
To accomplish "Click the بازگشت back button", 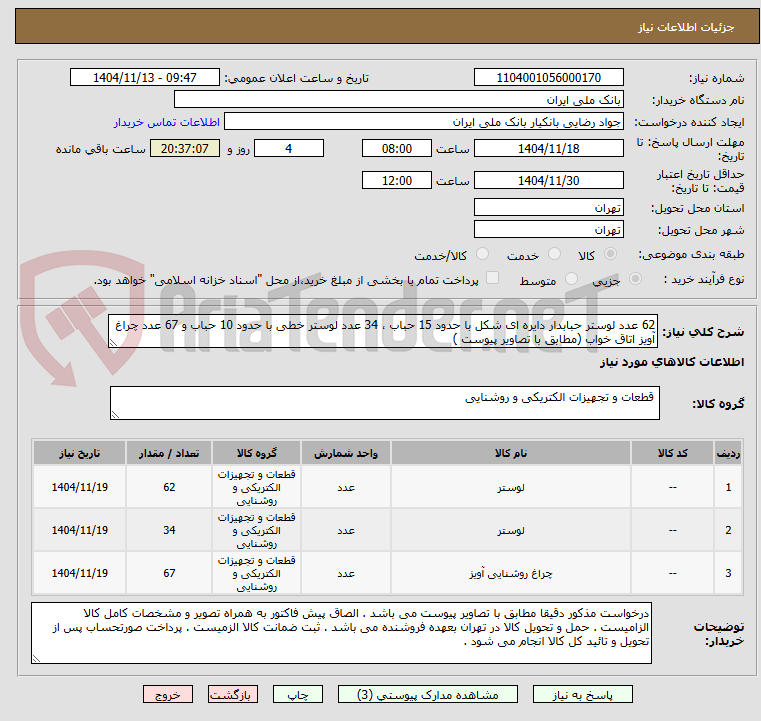I will coord(232,694).
